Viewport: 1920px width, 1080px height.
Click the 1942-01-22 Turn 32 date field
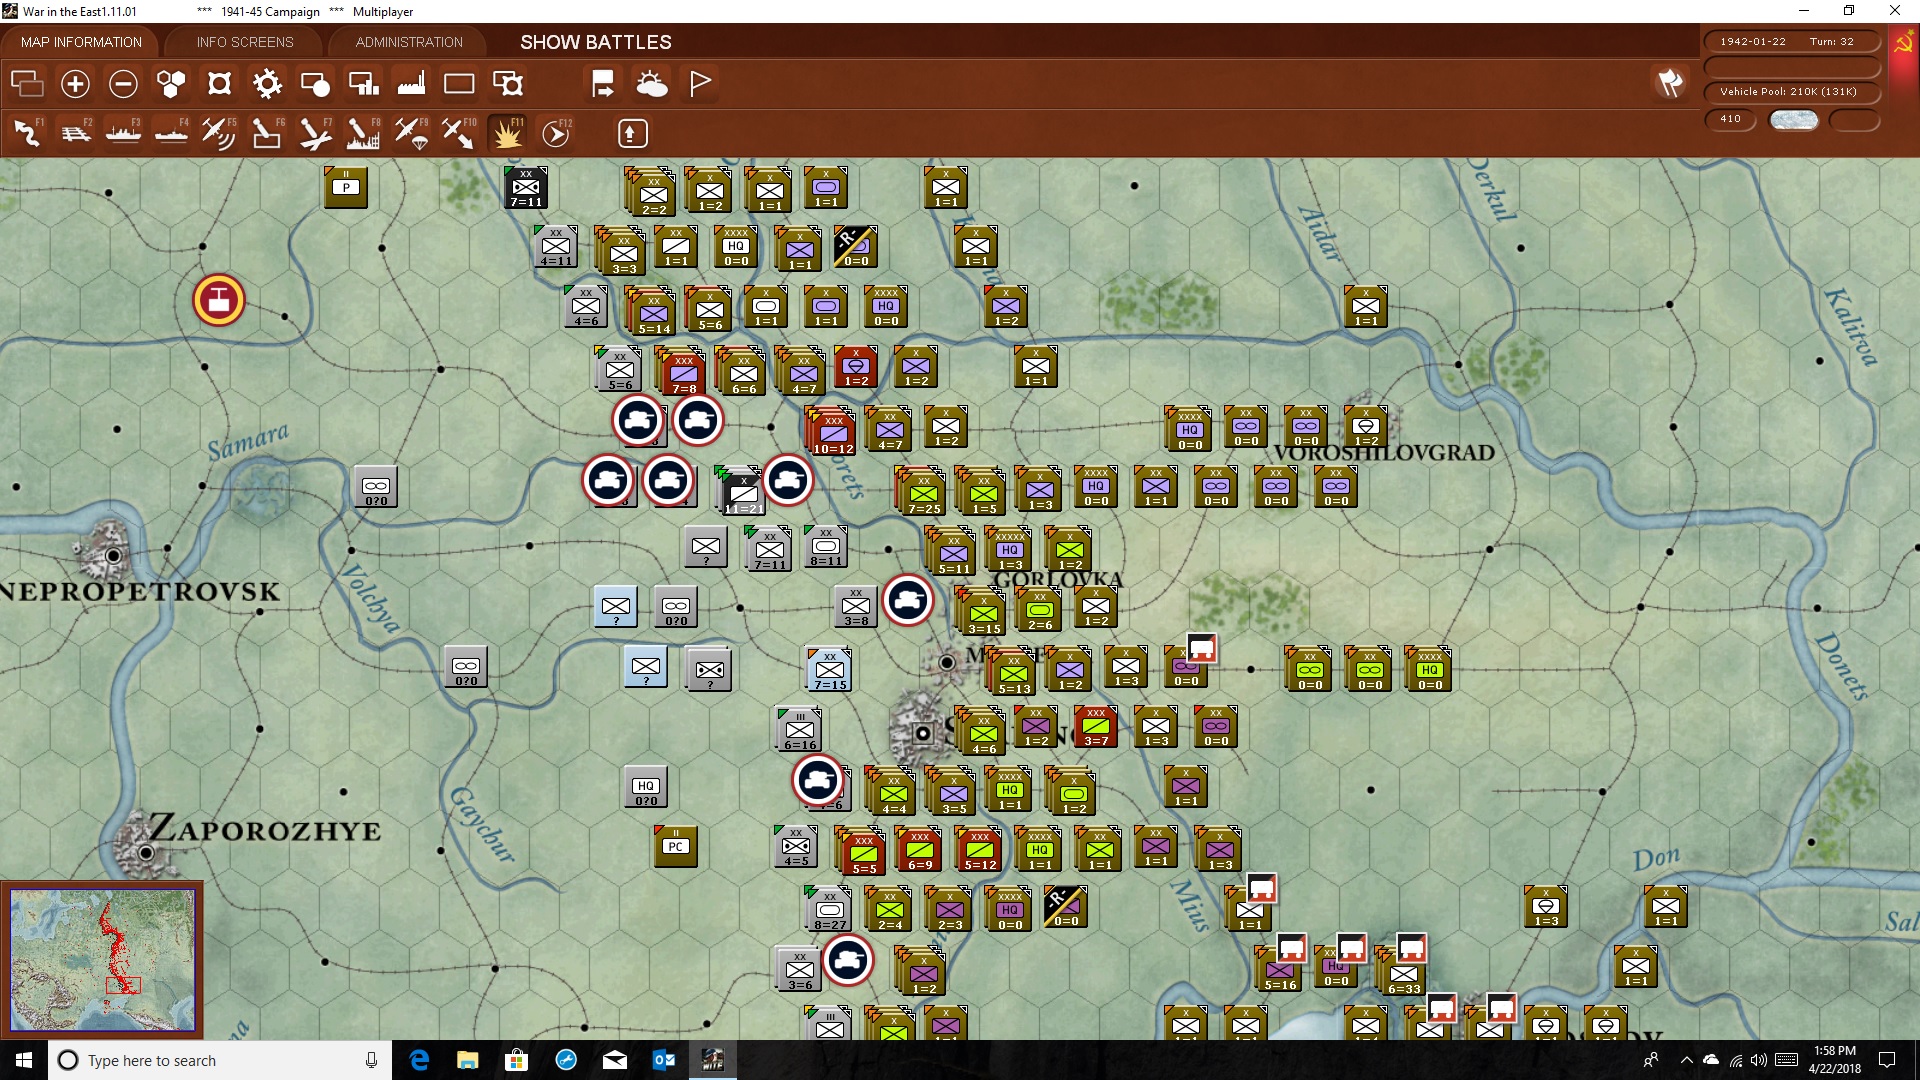[x=1792, y=42]
